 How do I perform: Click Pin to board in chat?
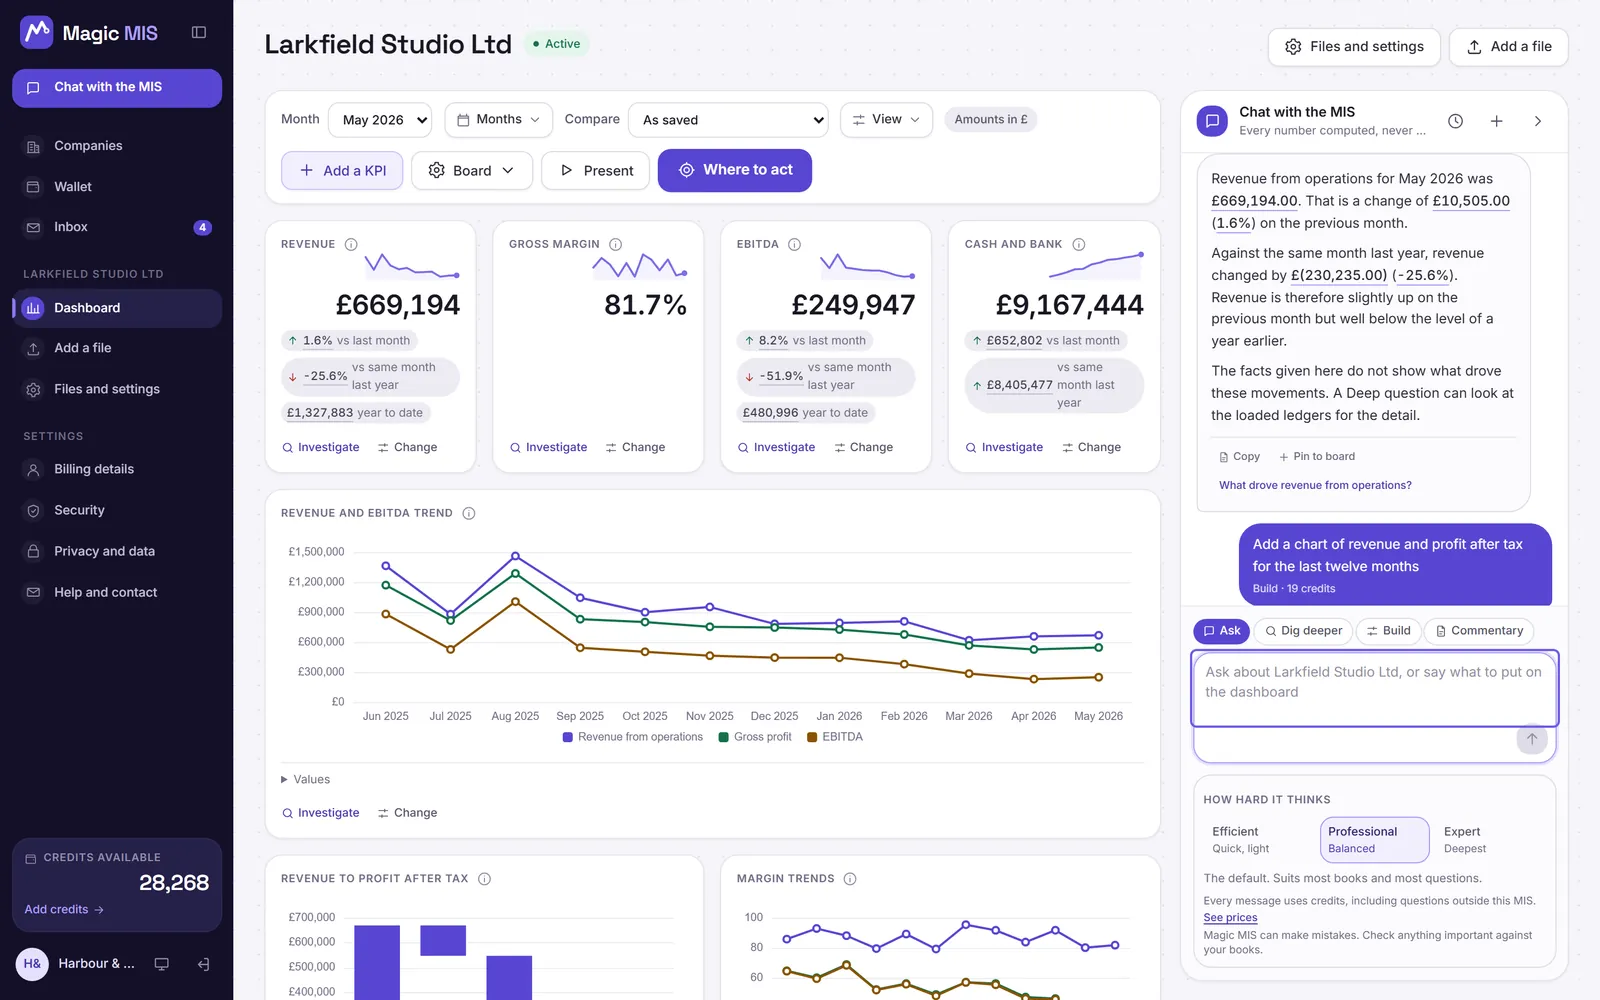(1317, 457)
